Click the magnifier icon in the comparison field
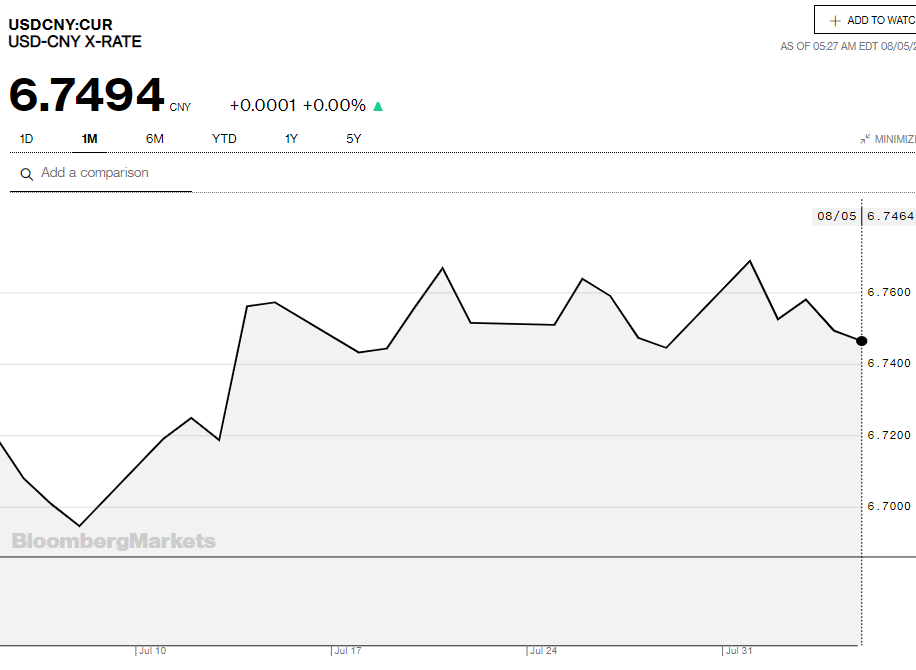This screenshot has height=670, width=916. point(26,174)
